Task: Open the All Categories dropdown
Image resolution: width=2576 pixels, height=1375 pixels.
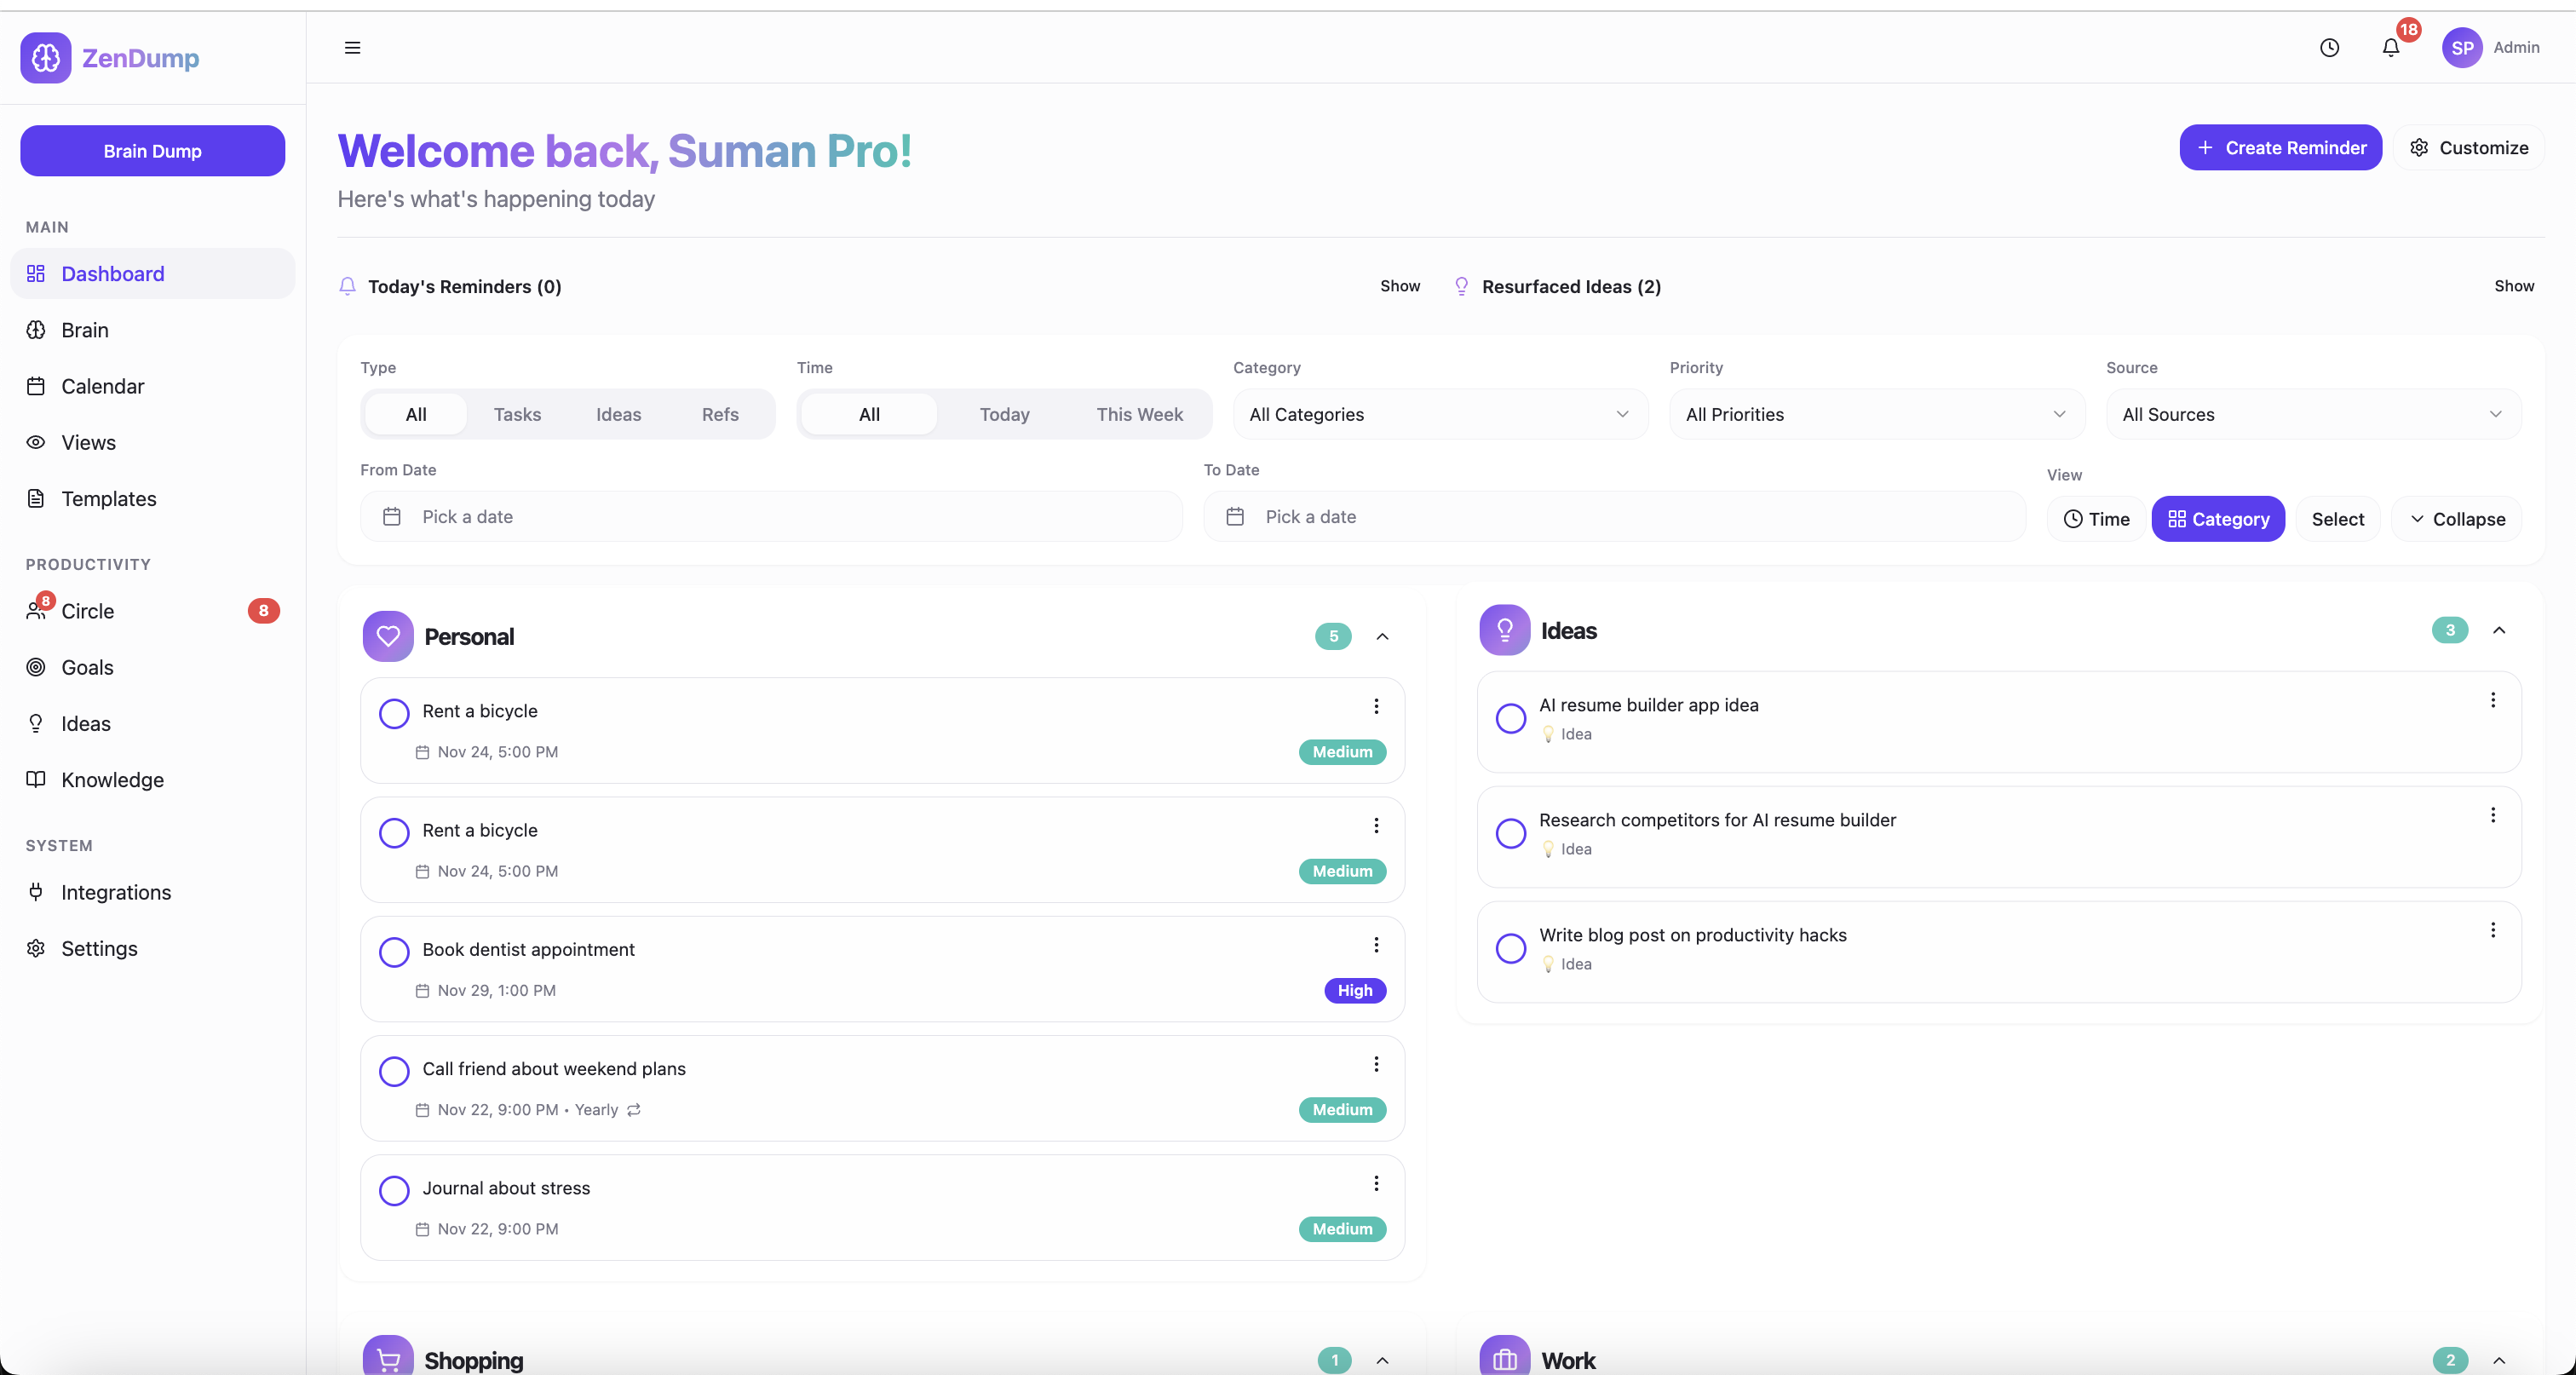Action: point(1439,414)
